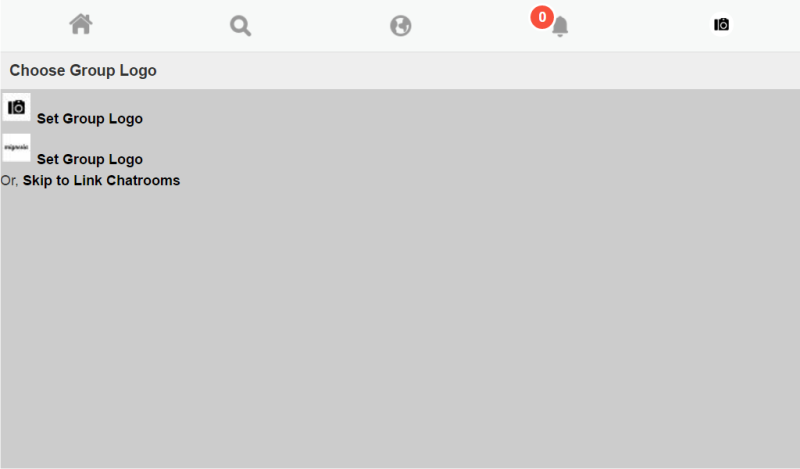Tap the gray bell in top bar
The height and width of the screenshot is (469, 800).
coord(560,27)
